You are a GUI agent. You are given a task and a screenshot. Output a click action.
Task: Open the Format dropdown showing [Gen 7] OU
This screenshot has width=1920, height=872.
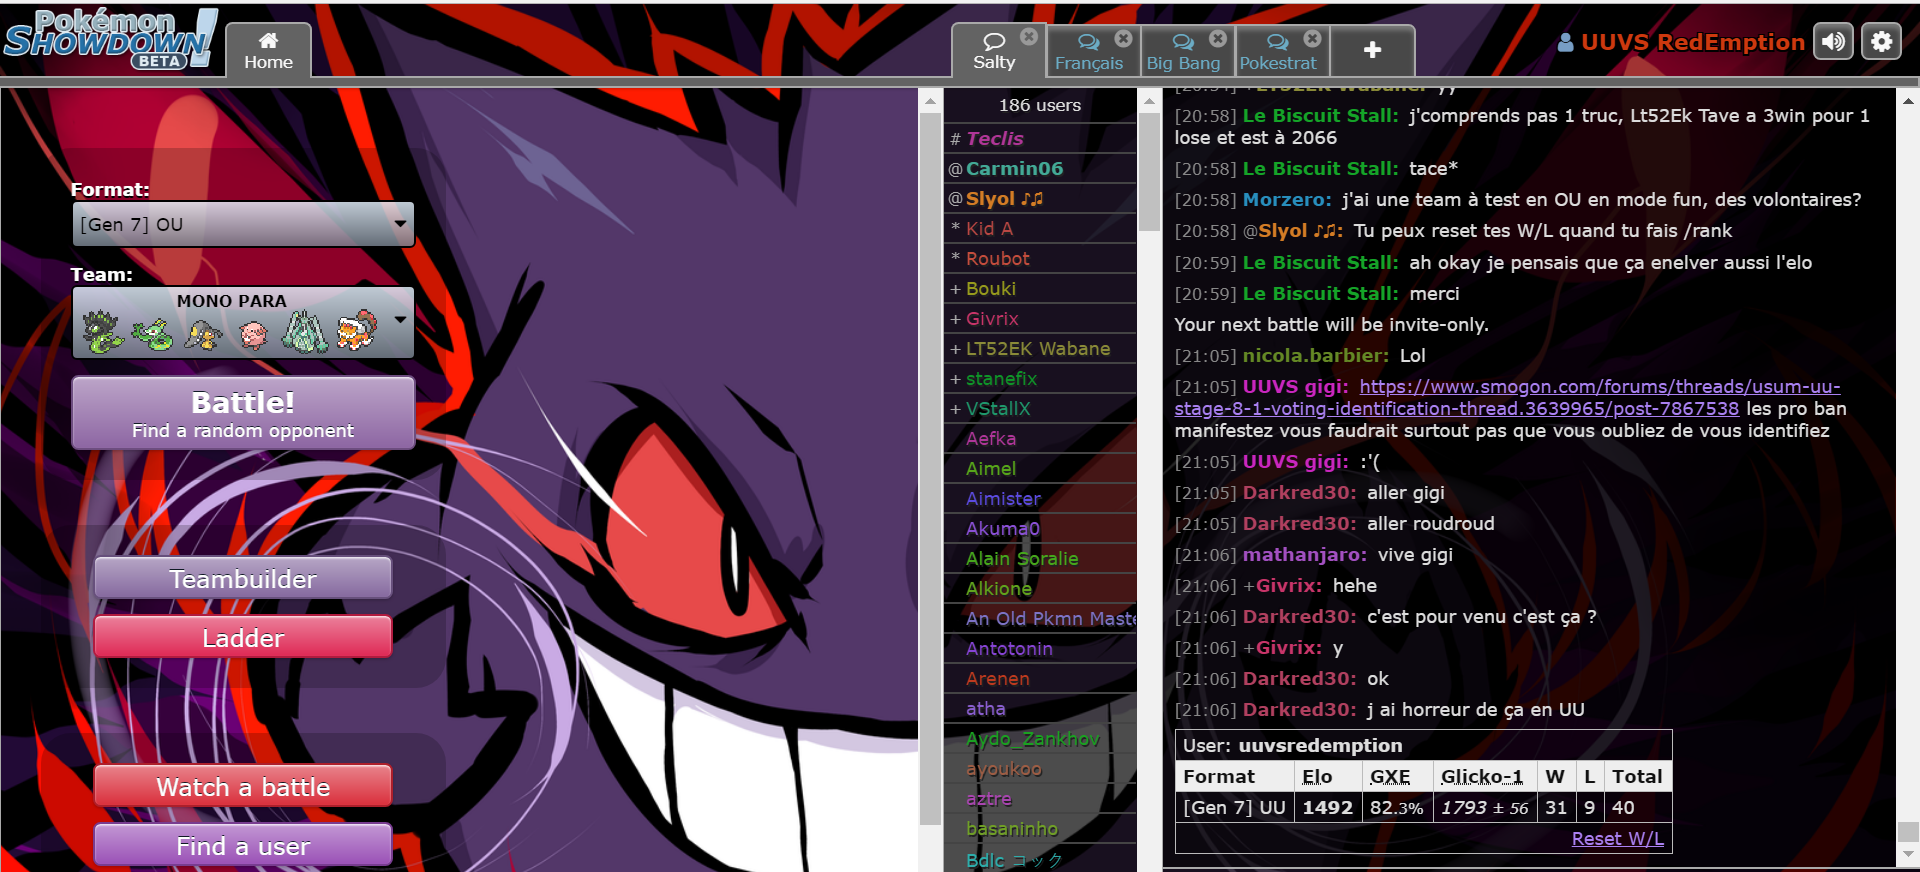[243, 224]
